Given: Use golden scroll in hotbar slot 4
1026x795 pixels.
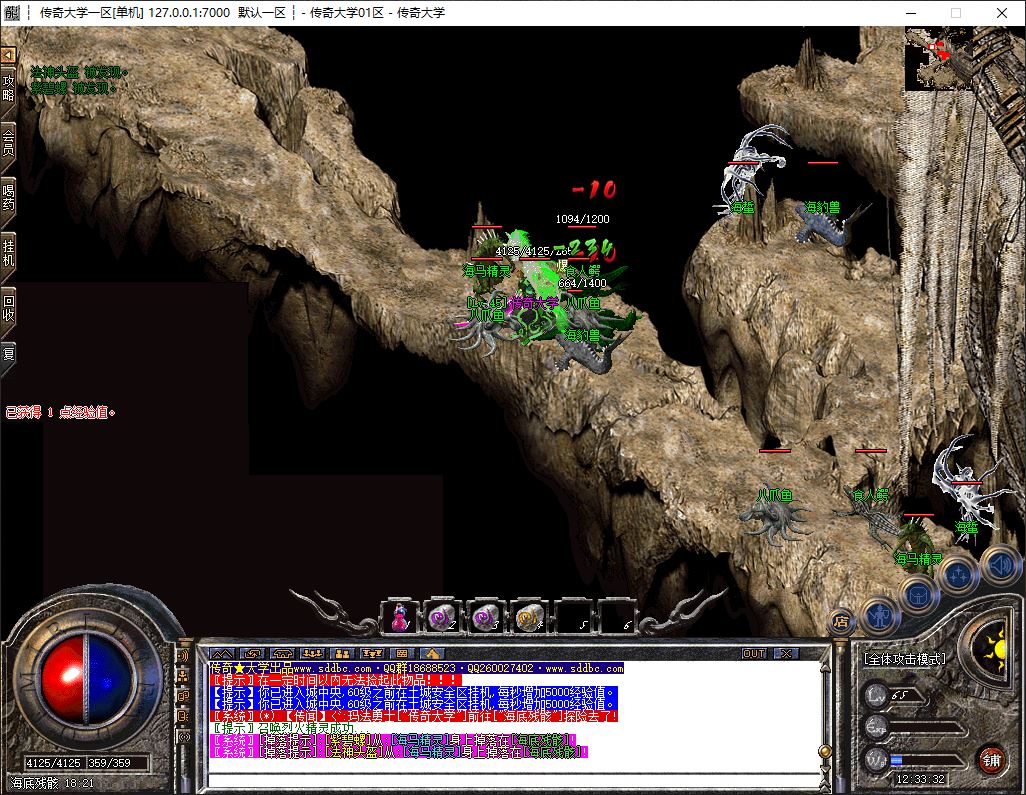Looking at the screenshot, I should click(529, 616).
